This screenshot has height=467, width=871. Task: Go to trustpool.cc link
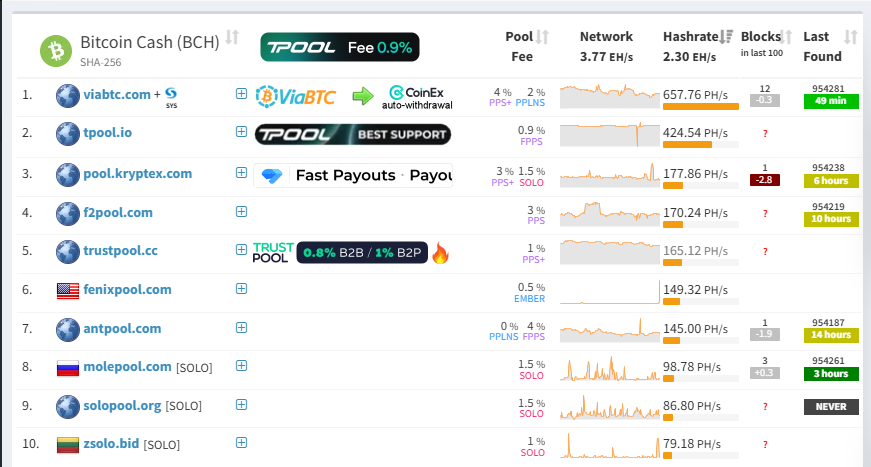pyautogui.click(x=120, y=251)
